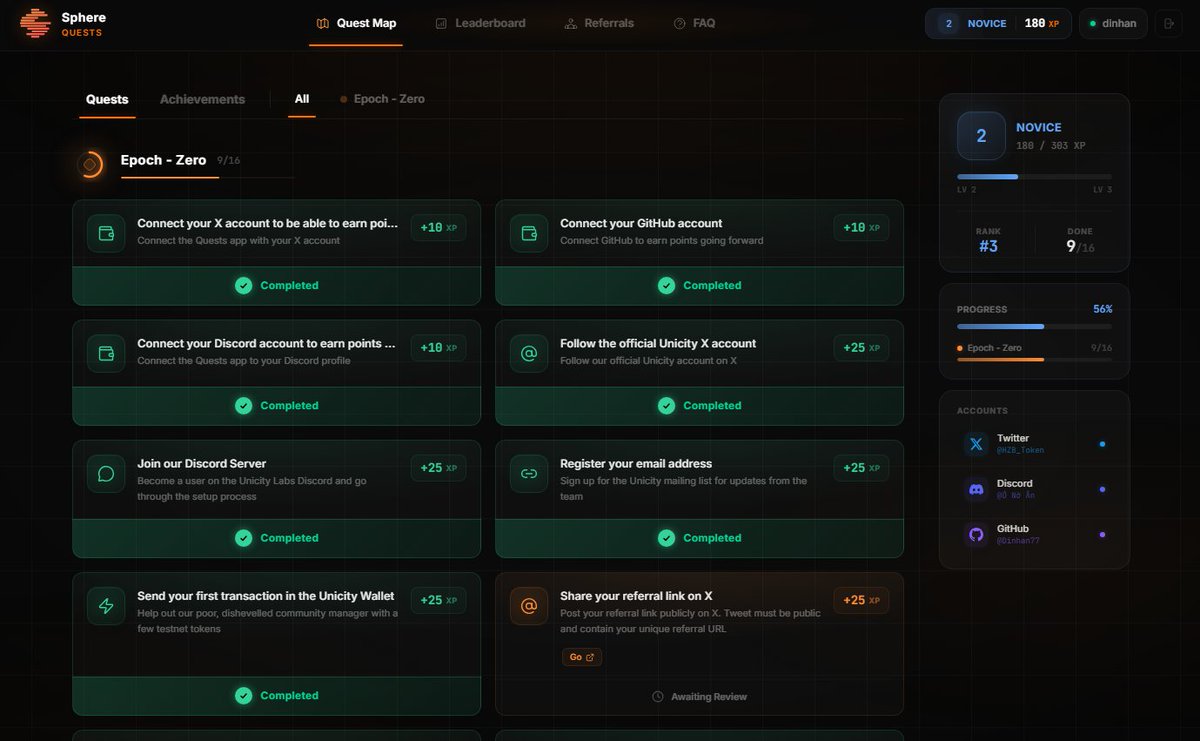
Task: Click the lightning icon on first transaction quest
Action: (x=106, y=606)
